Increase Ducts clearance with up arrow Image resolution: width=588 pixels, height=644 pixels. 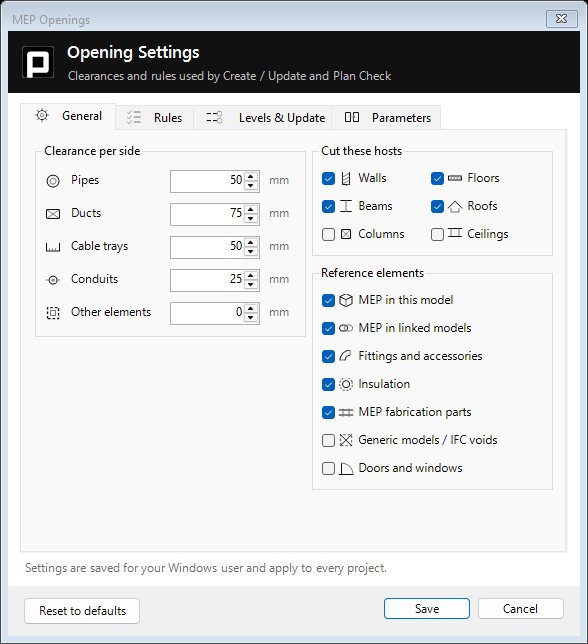click(x=251, y=209)
